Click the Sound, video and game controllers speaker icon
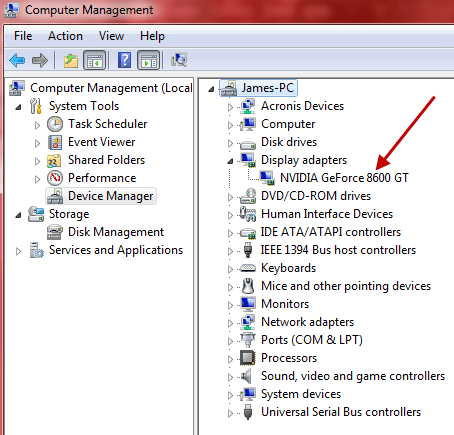Viewport: 454px width, 435px height. tap(247, 376)
